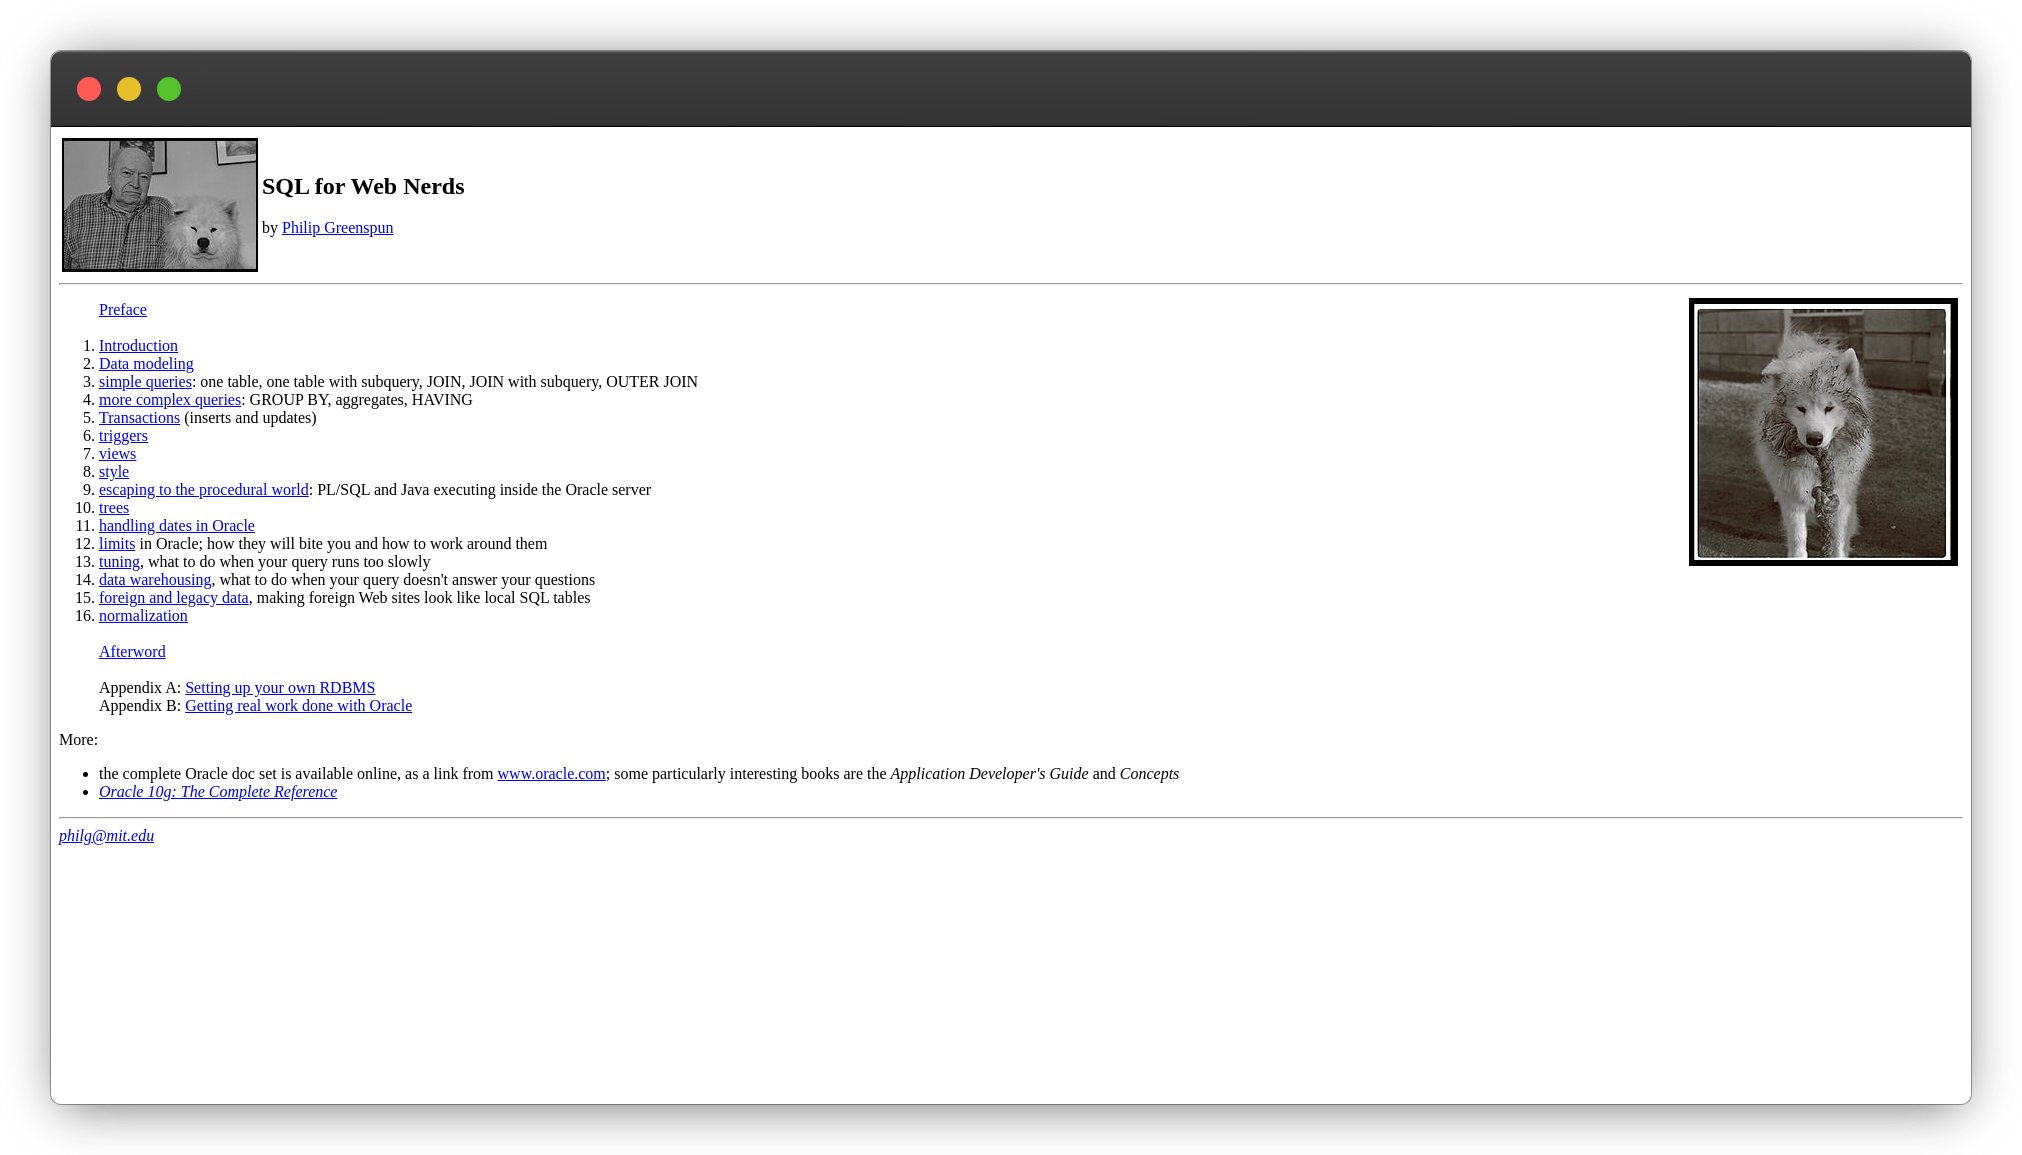Click the yellow minimize button
The height and width of the screenshot is (1155, 2022).
click(x=128, y=89)
